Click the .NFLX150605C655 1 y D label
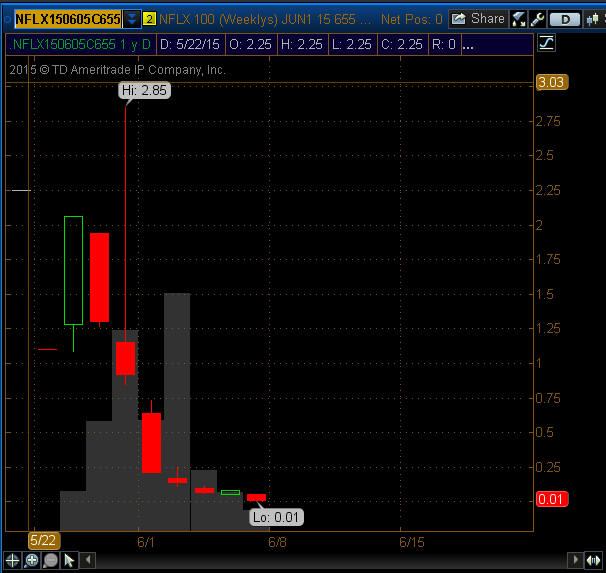606x573 pixels. [x=80, y=45]
